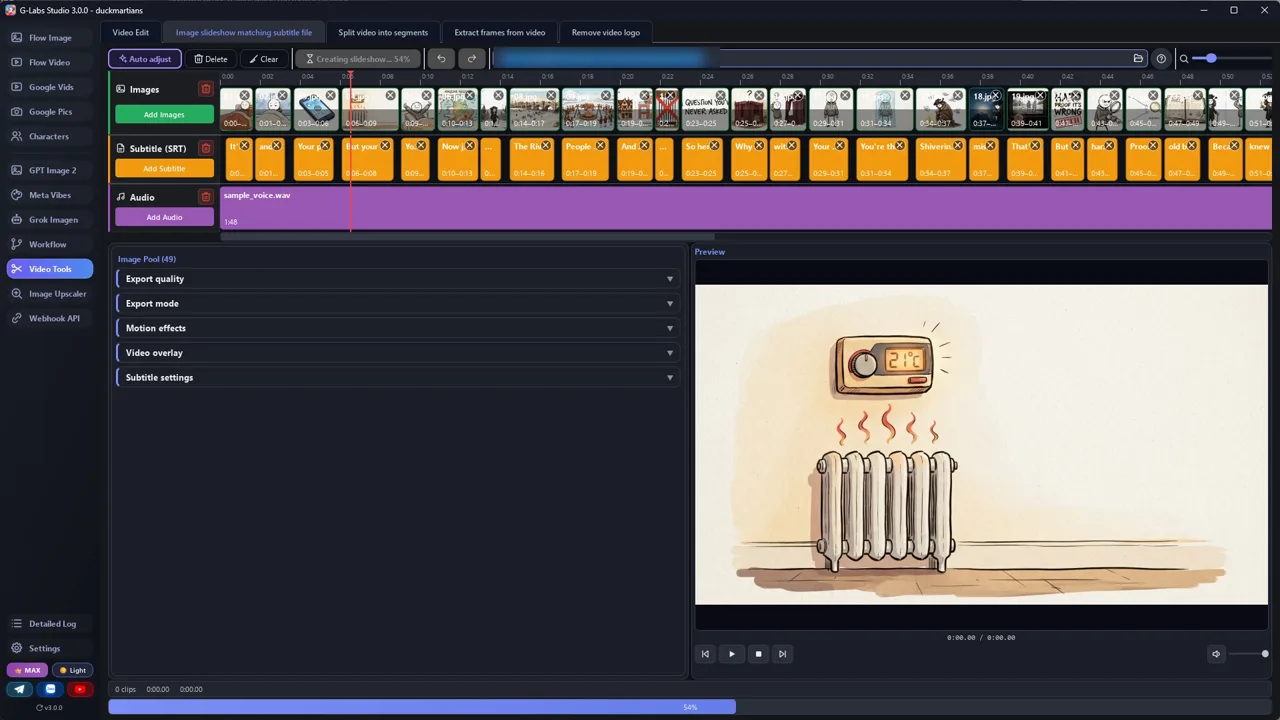Open the Settings page

click(x=50, y=648)
